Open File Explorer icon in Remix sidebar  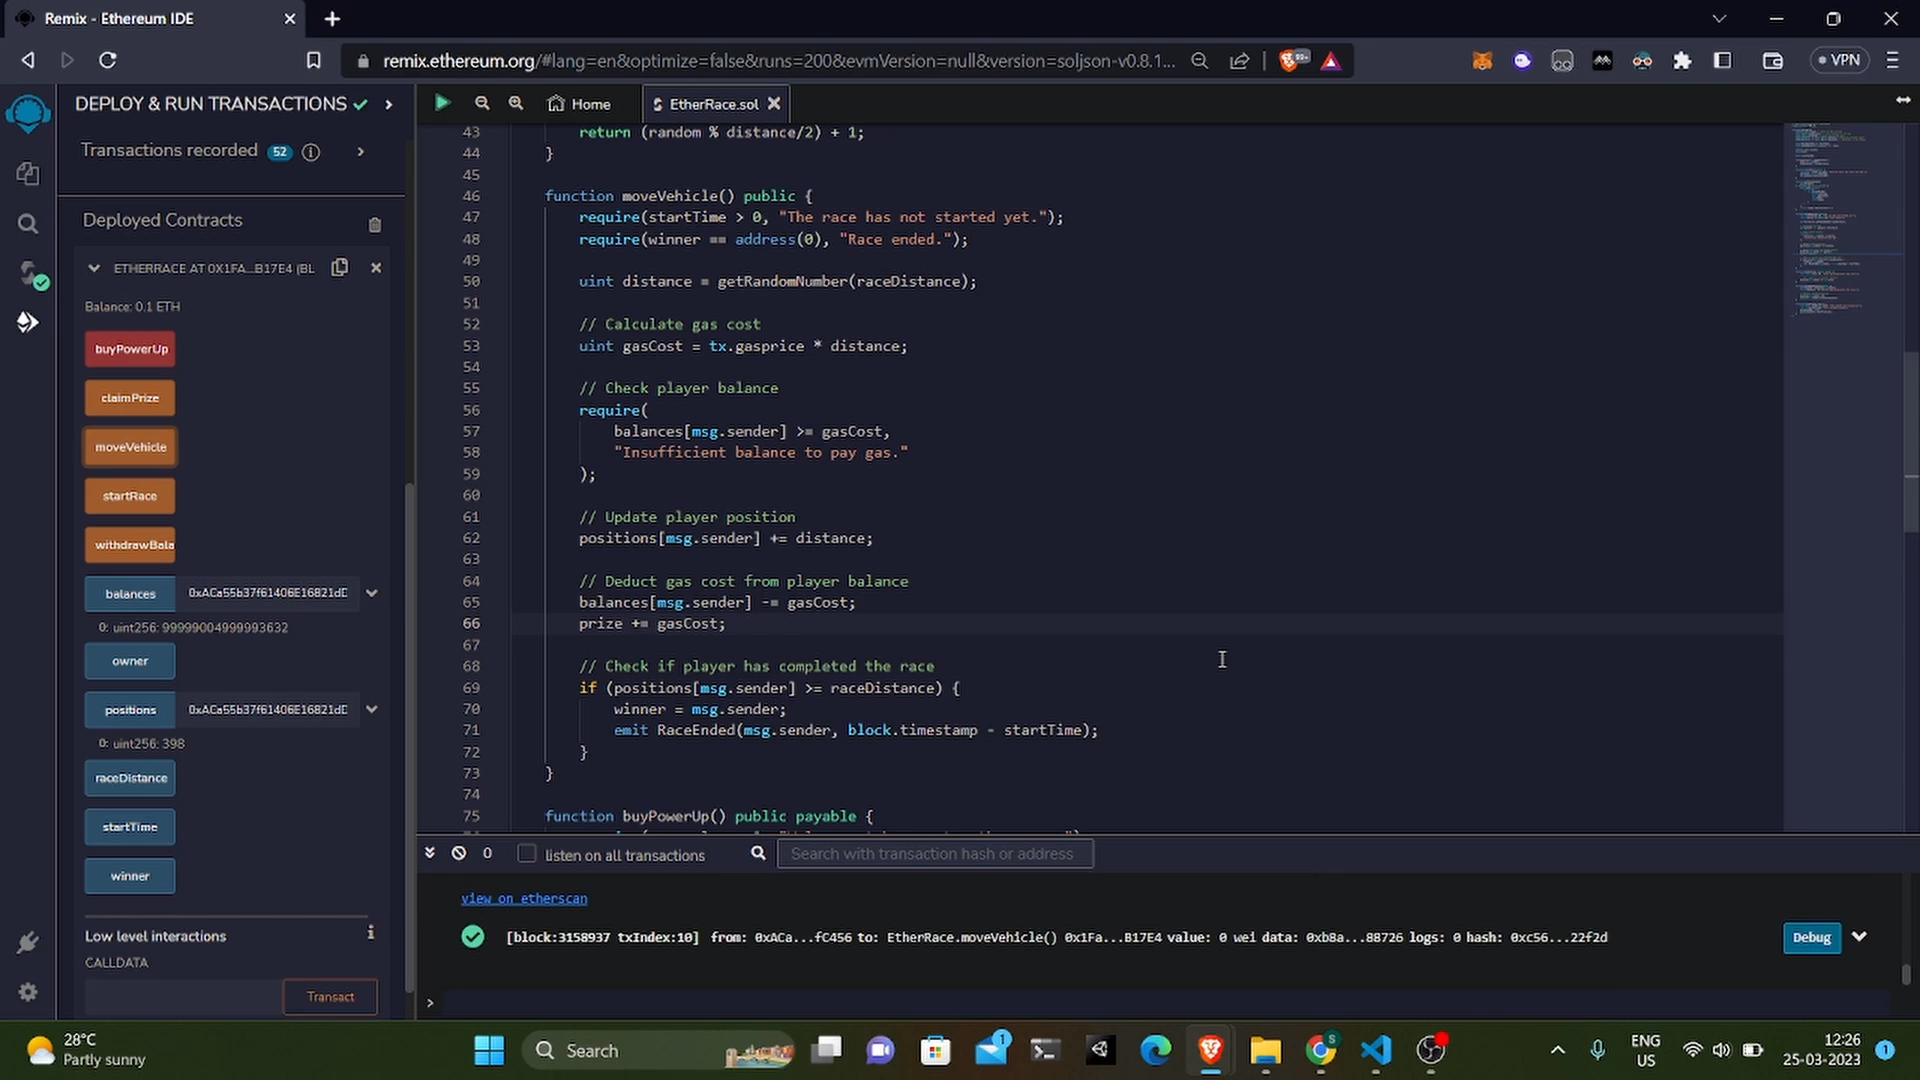pos(28,173)
